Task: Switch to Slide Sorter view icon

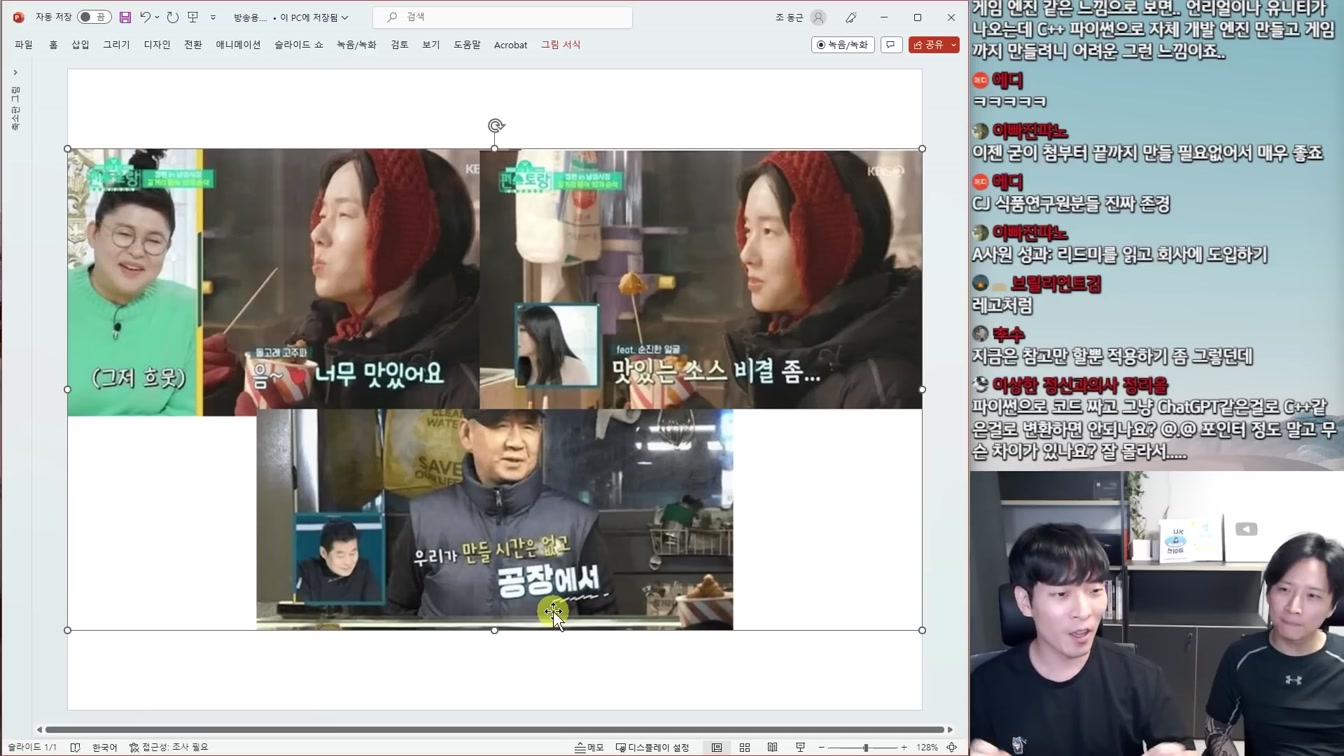Action: [745, 747]
